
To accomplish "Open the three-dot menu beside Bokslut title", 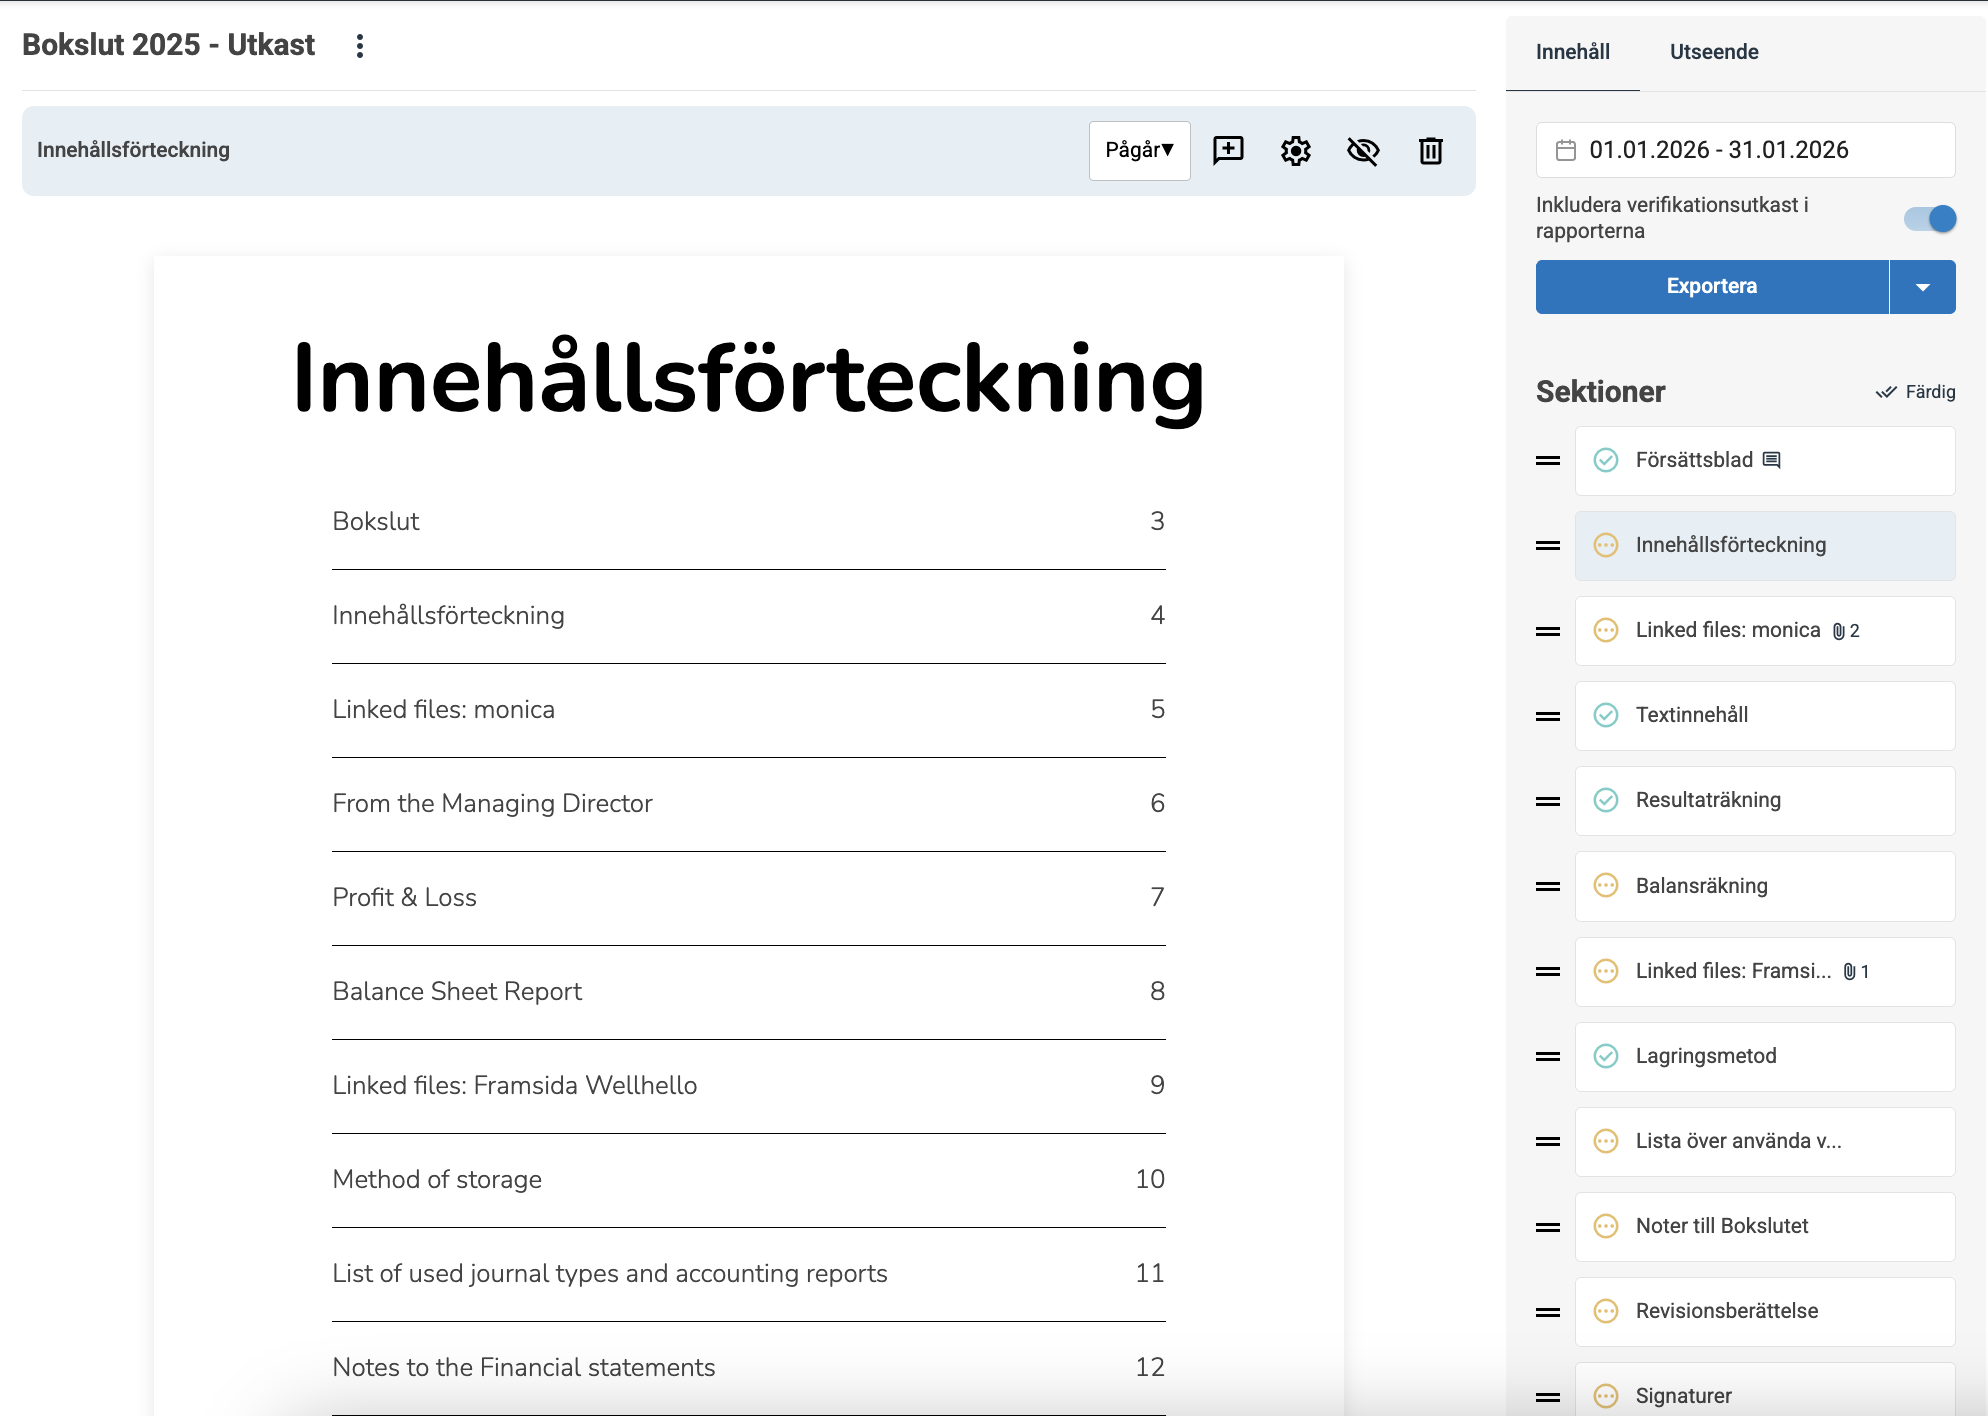I will [360, 46].
